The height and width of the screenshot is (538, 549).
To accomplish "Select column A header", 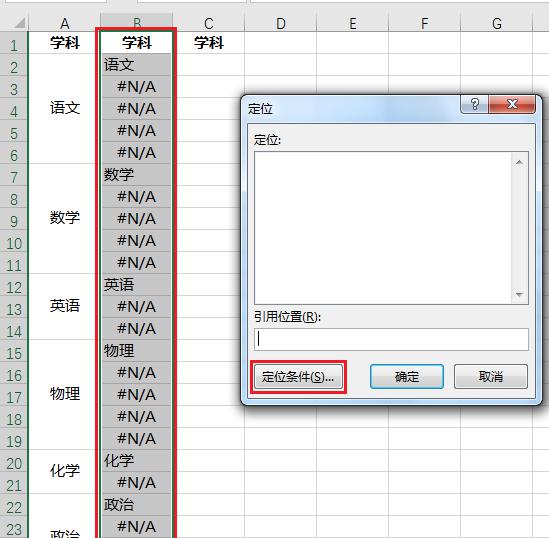I will coord(64,23).
